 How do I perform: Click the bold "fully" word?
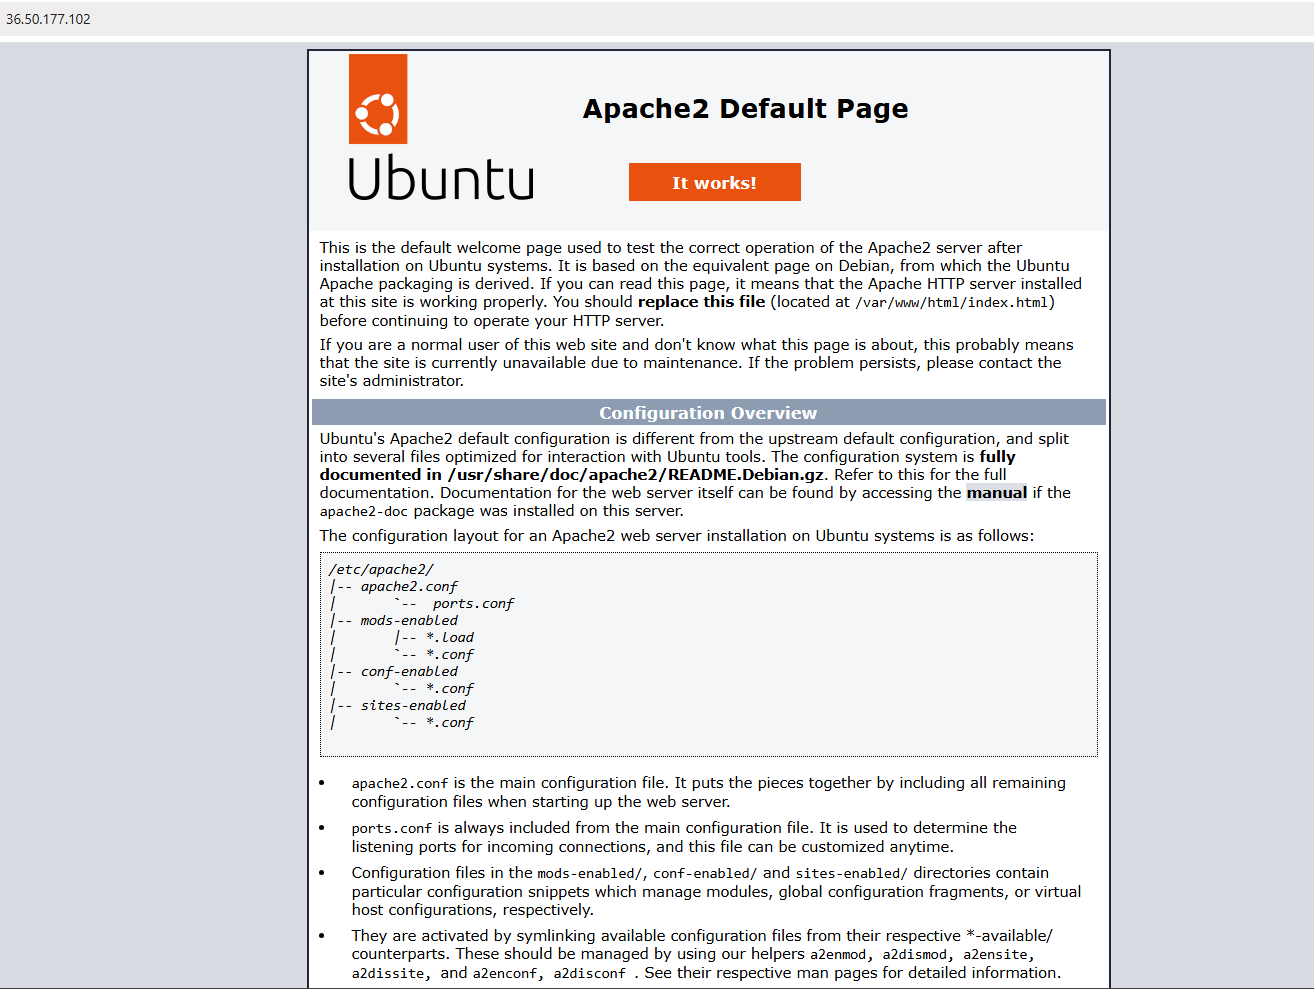(997, 457)
